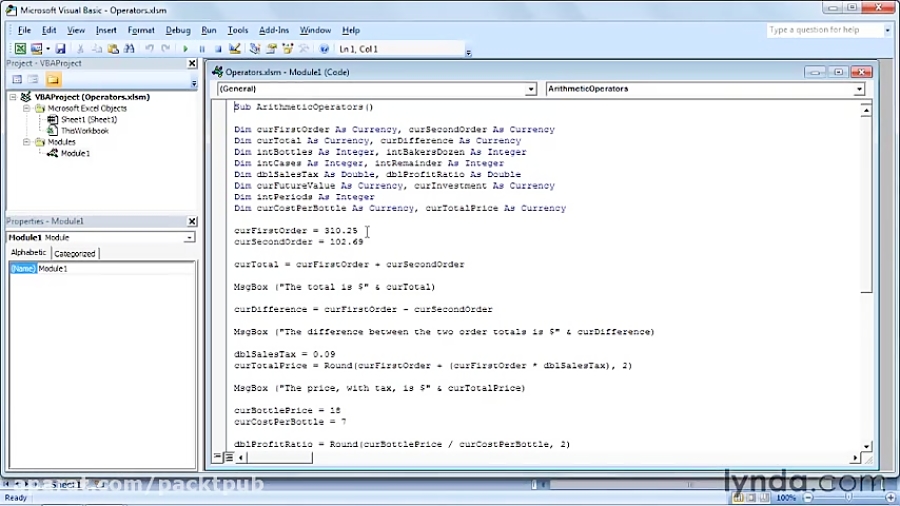Click the Undo toolbar icon

pos(149,49)
